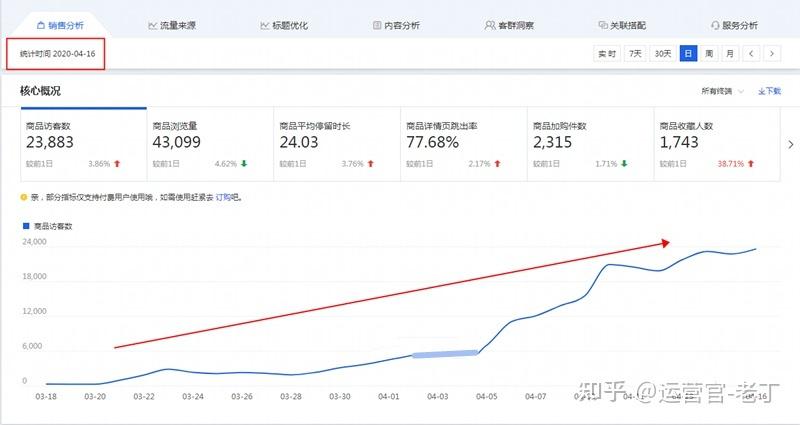Open the 标题优化 tab
The image size is (800, 425).
point(284,25)
